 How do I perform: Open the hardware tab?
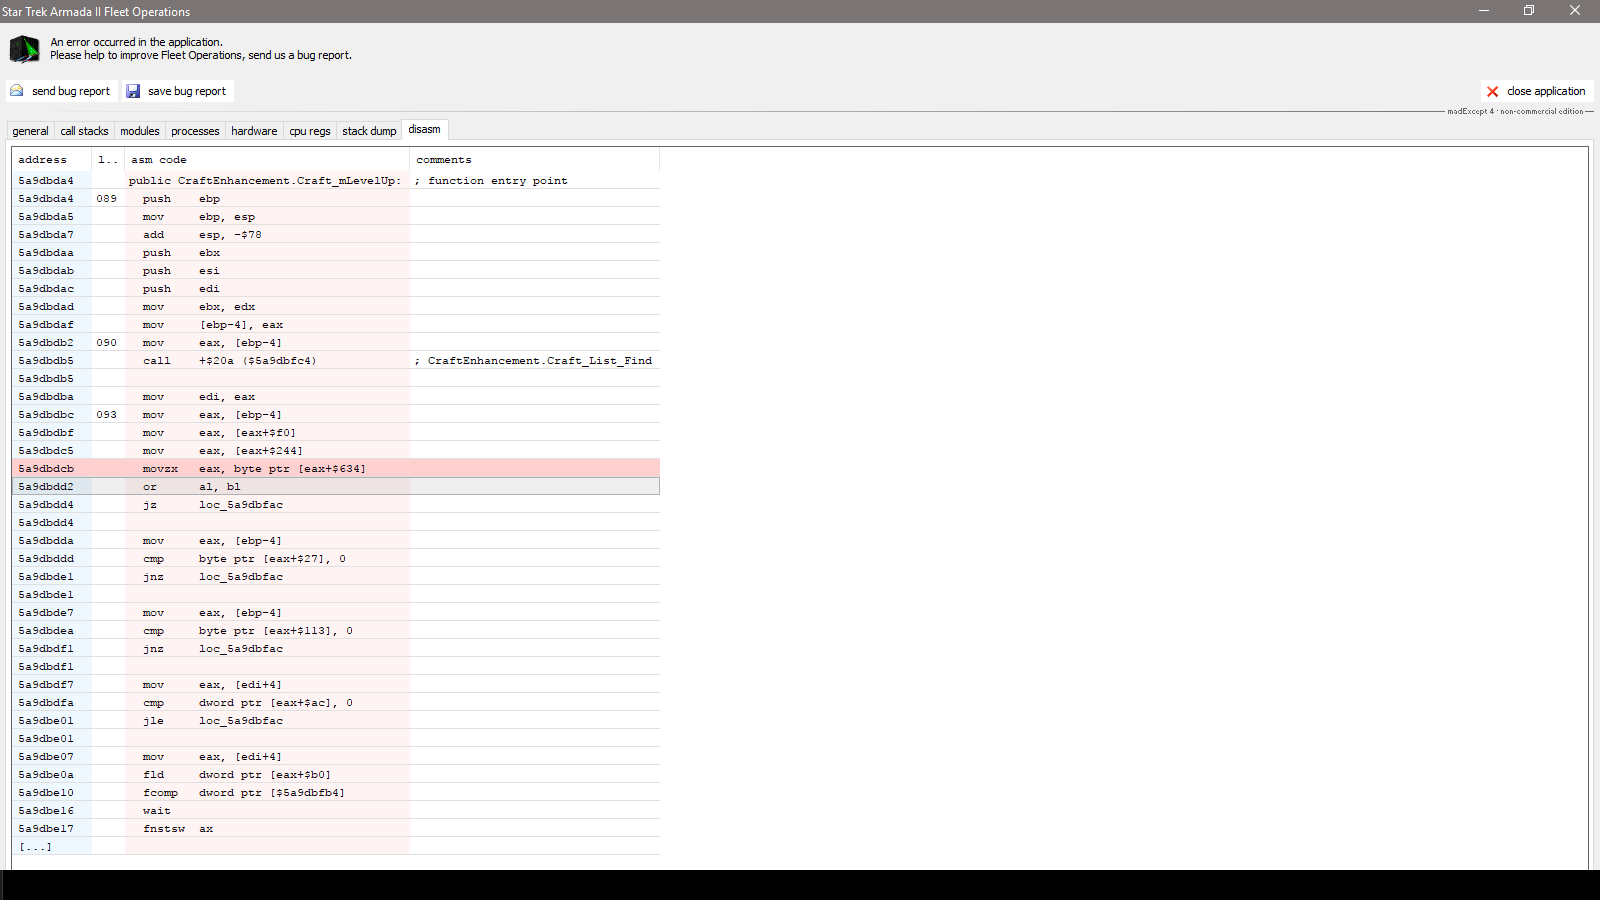254,131
